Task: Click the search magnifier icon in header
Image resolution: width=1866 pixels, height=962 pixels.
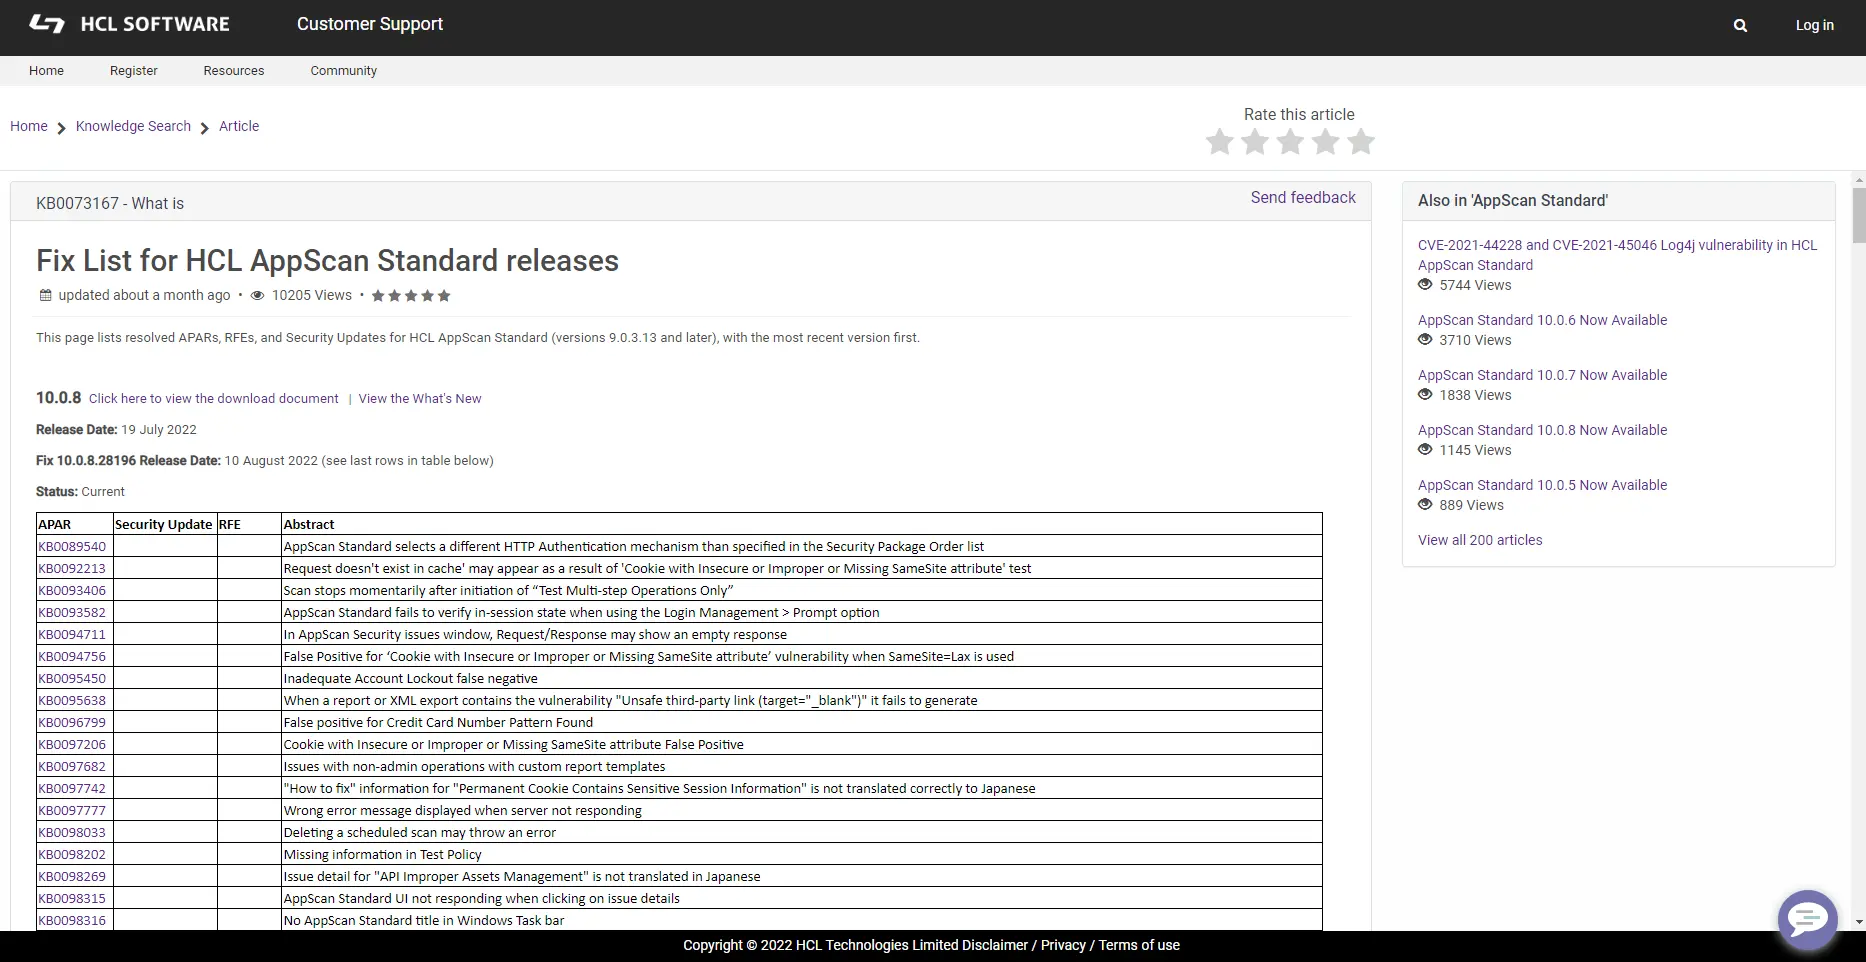Action: (x=1740, y=26)
